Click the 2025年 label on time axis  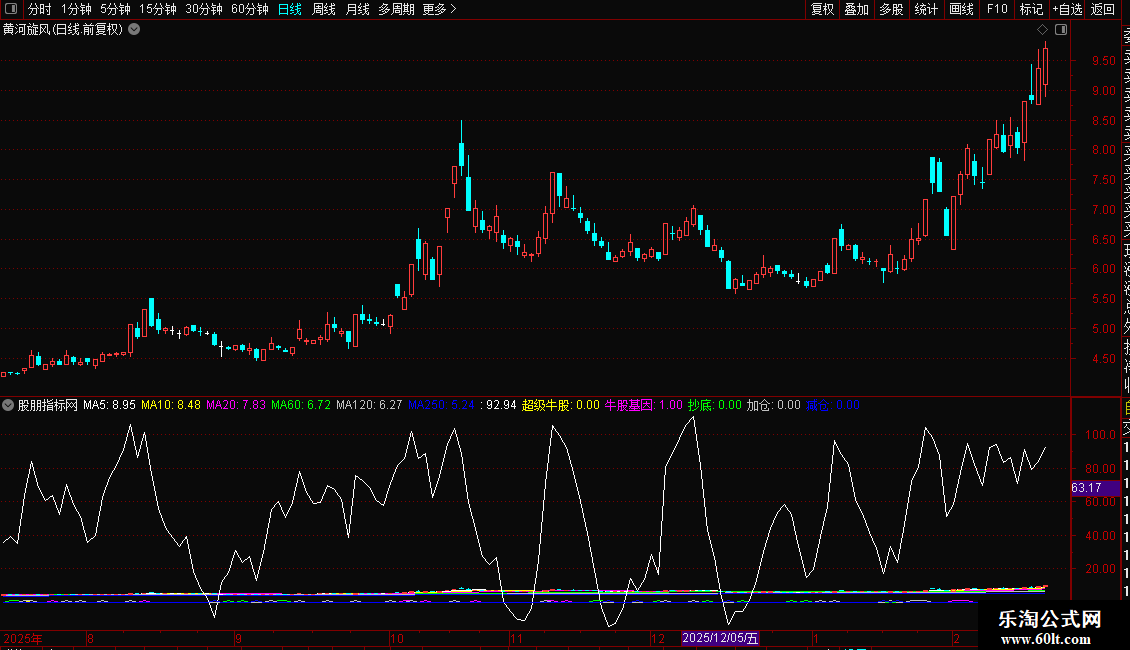[x=23, y=638]
